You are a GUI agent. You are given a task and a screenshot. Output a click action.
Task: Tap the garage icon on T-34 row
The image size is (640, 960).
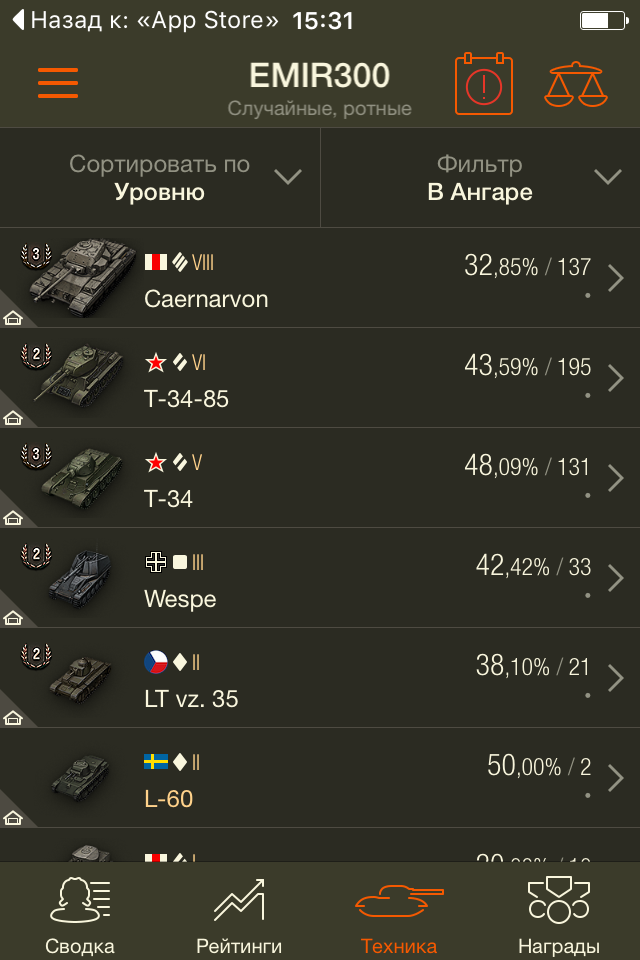[14, 518]
